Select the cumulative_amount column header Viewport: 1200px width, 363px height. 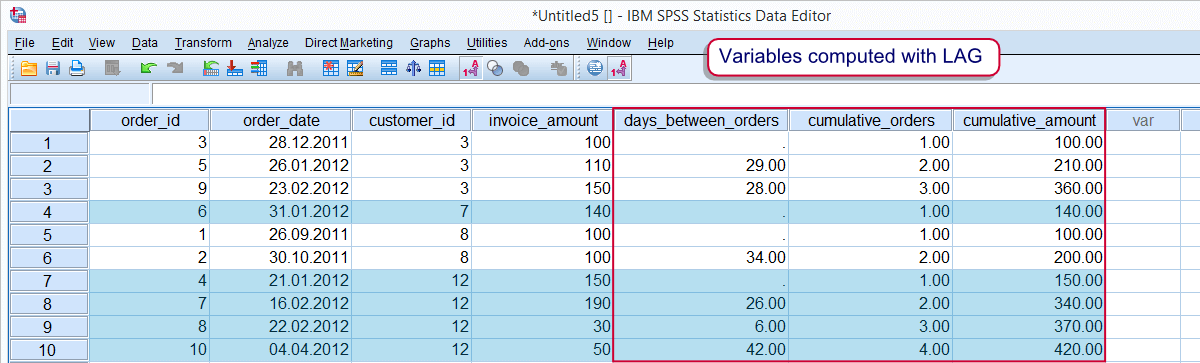point(1030,120)
